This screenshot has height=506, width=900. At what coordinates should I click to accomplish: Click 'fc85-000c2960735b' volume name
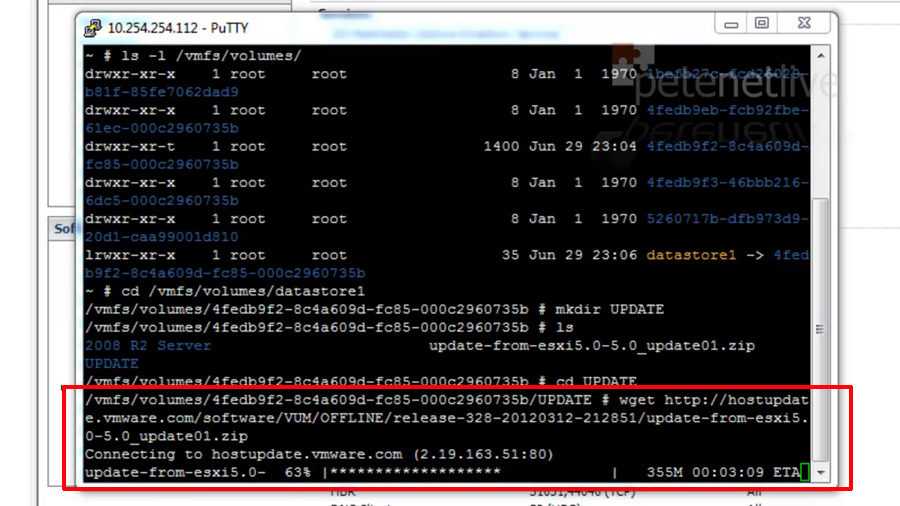pos(162,164)
